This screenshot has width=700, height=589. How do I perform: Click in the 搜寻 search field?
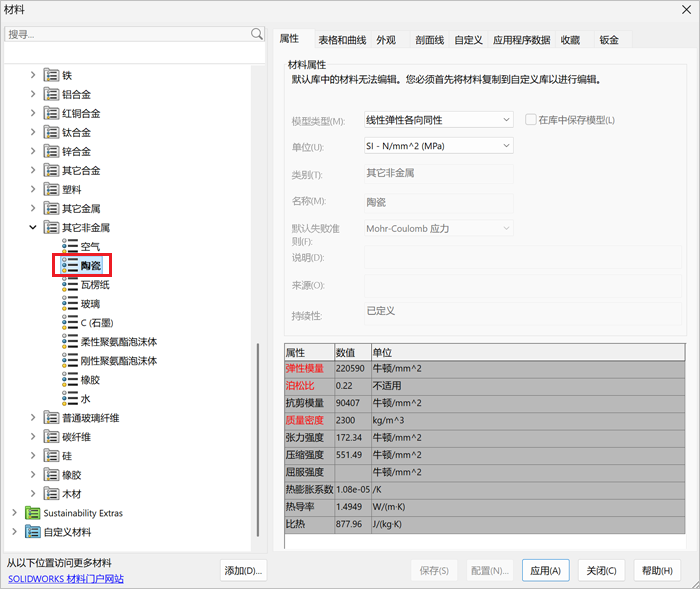pos(127,34)
